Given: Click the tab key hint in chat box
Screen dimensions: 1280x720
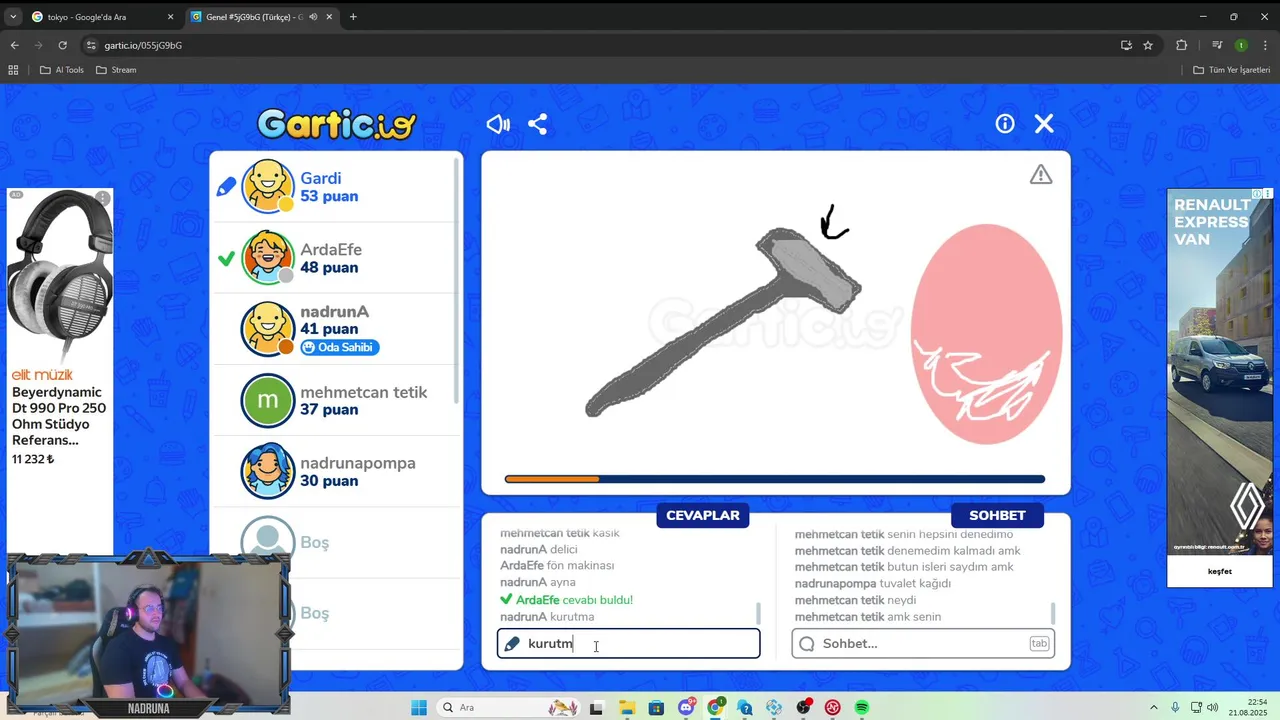Looking at the screenshot, I should [x=1039, y=643].
